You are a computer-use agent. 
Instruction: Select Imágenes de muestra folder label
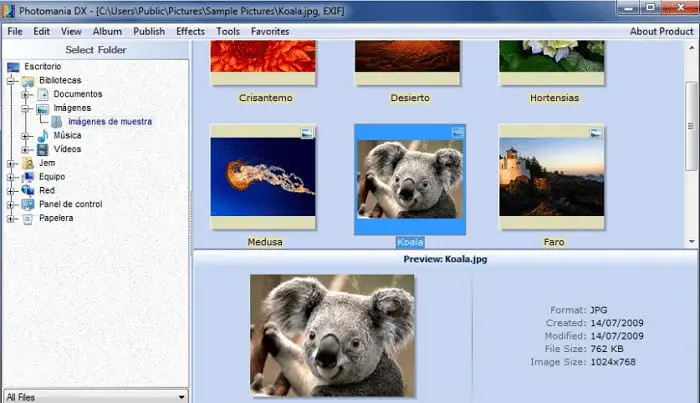pos(110,121)
